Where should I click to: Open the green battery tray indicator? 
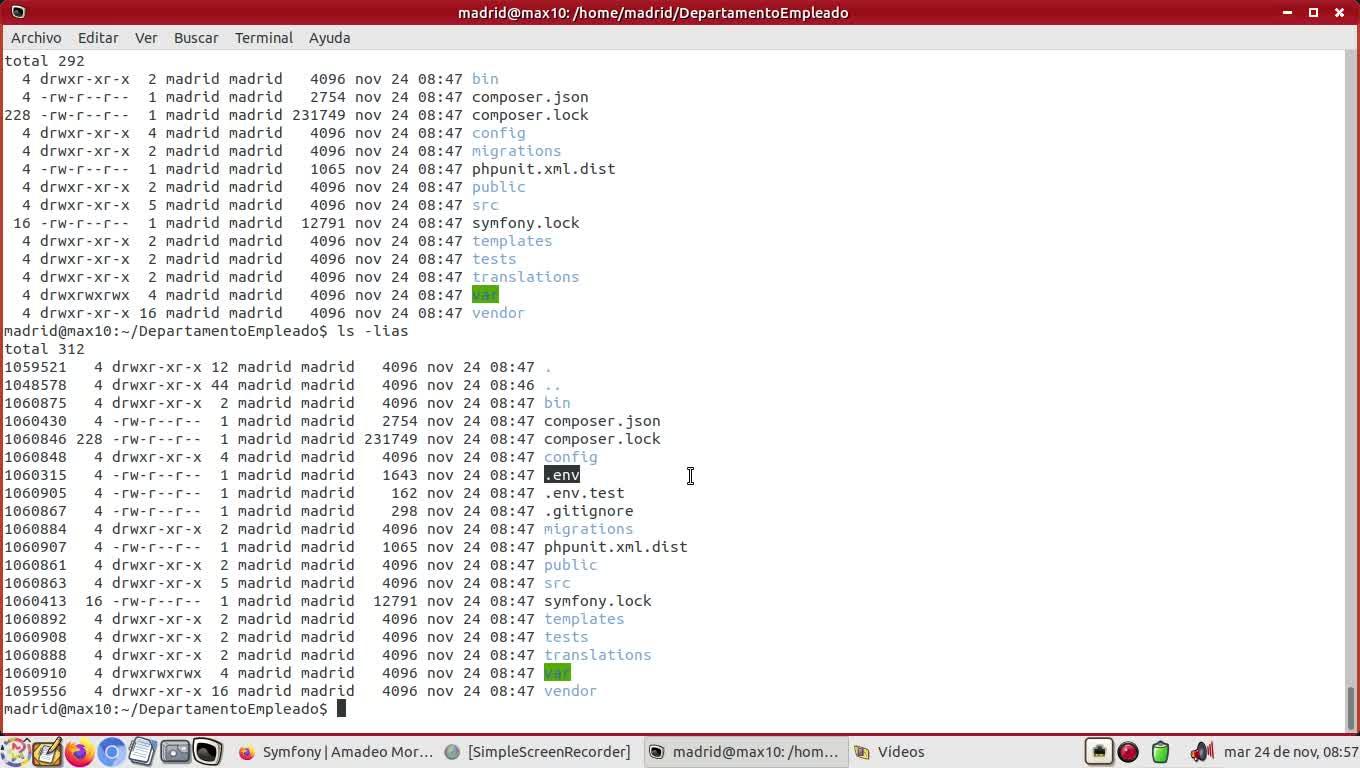1160,752
